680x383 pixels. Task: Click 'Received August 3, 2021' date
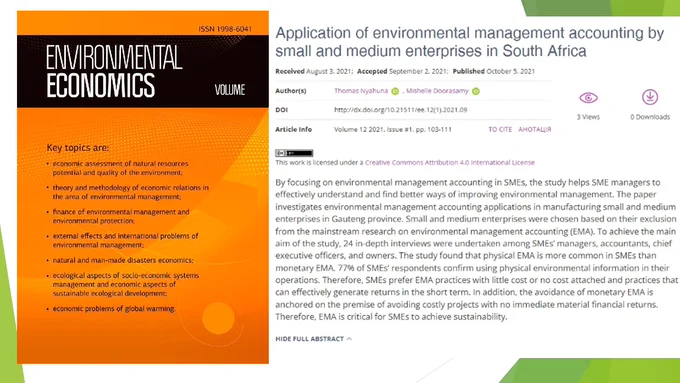click(314, 71)
